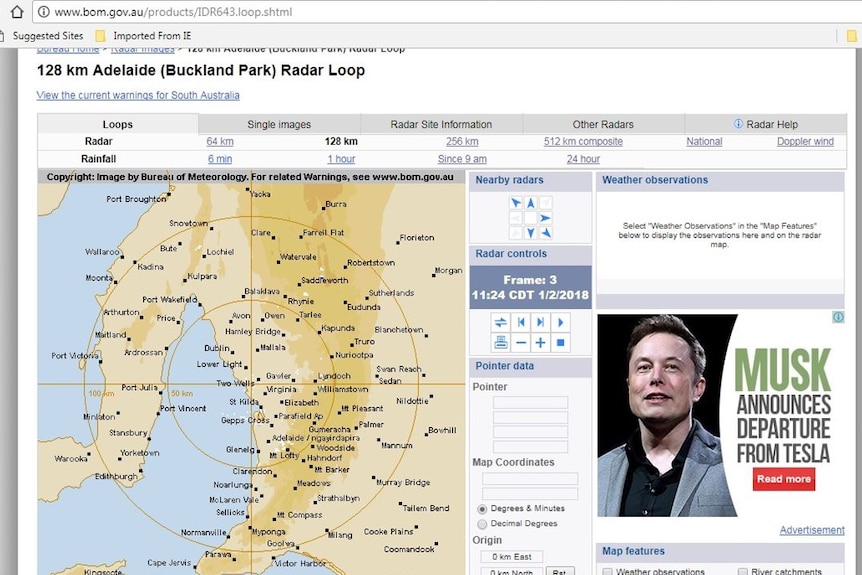The height and width of the screenshot is (575, 862).
Task: View current warnings for South Australia
Action: [138, 95]
